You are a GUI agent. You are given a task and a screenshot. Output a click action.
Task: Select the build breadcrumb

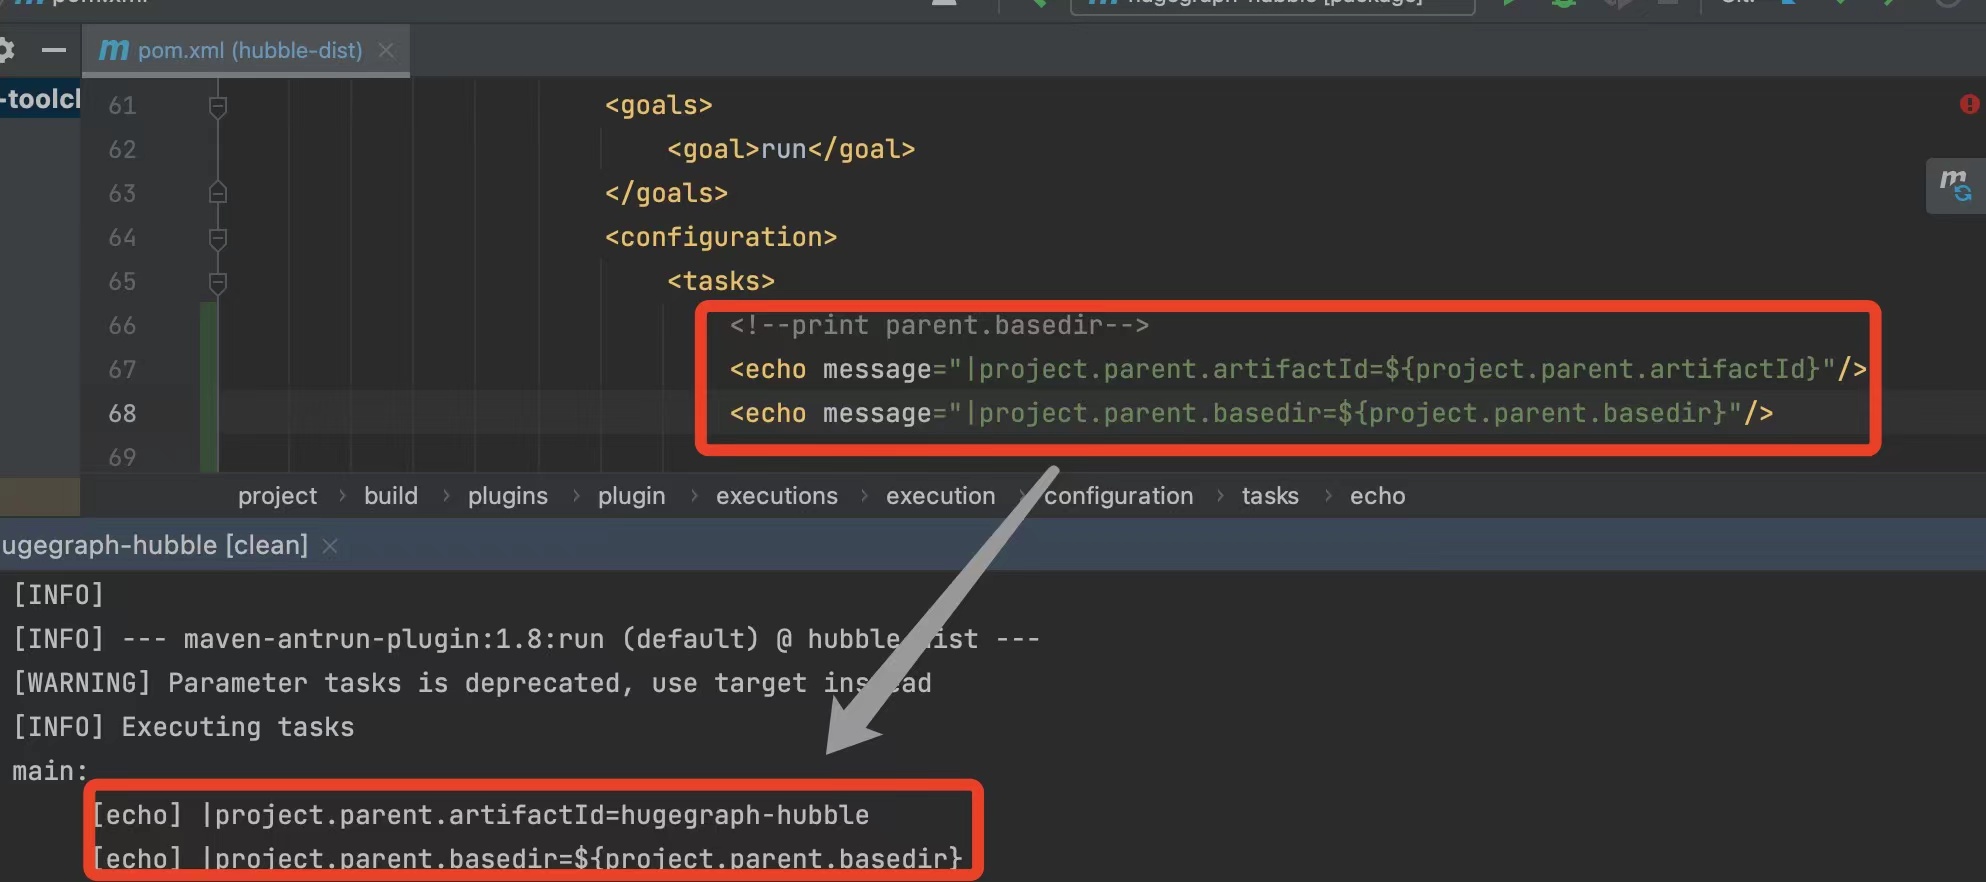391,496
